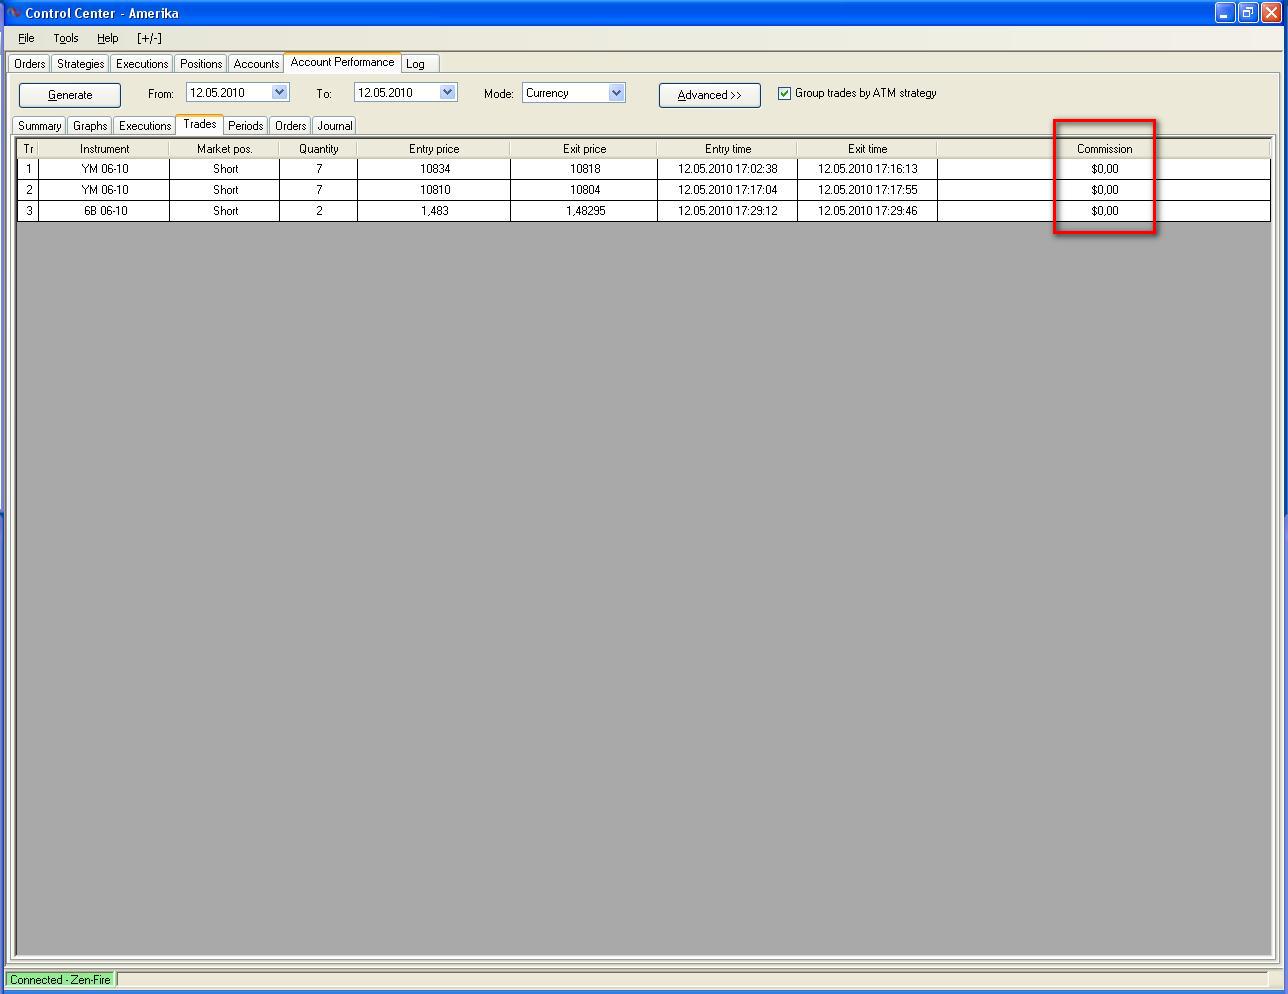Click exit price cell 10818
The image size is (1288, 994).
pyautogui.click(x=585, y=169)
